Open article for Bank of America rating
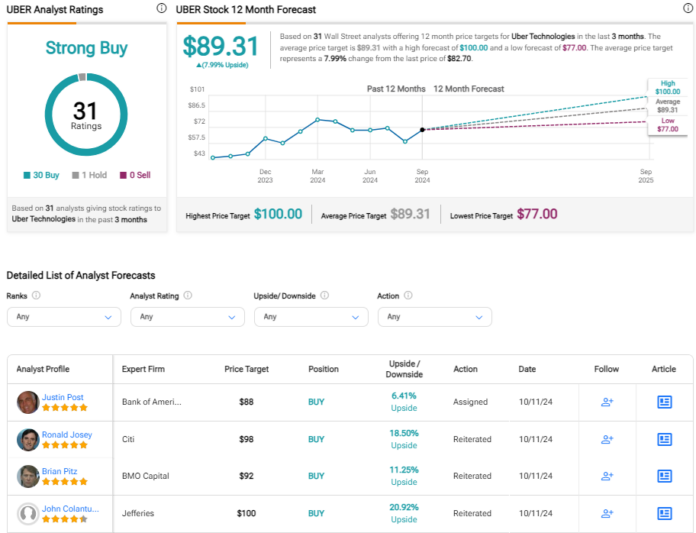Screen dimensions: 696x533 click(664, 402)
